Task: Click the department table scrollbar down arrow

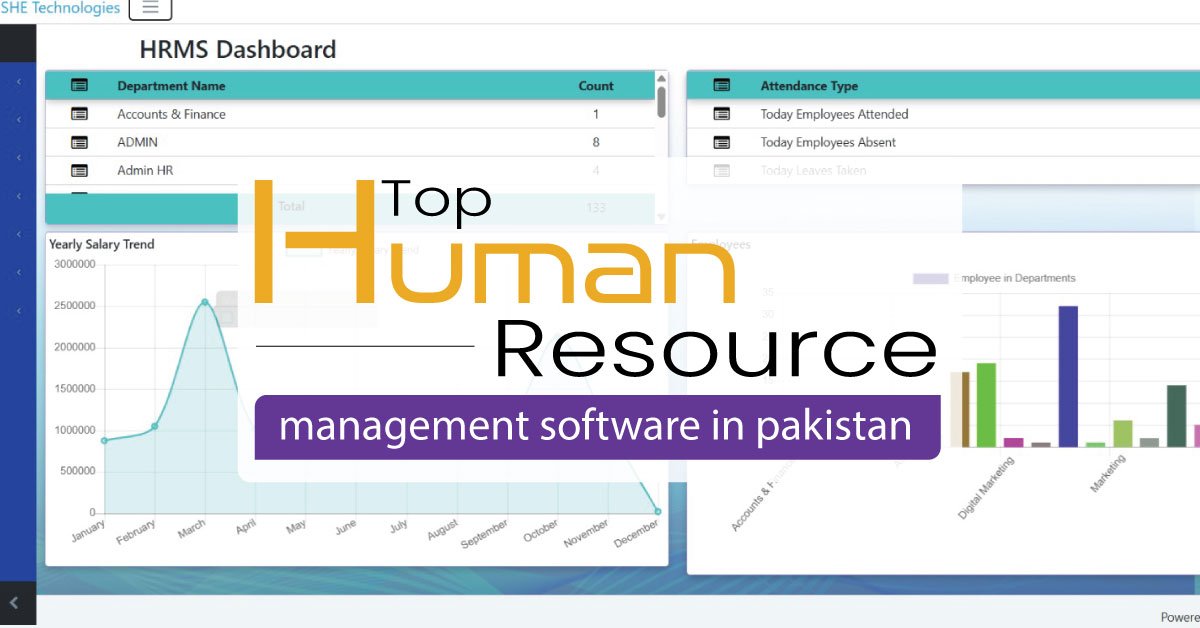Action: click(661, 216)
